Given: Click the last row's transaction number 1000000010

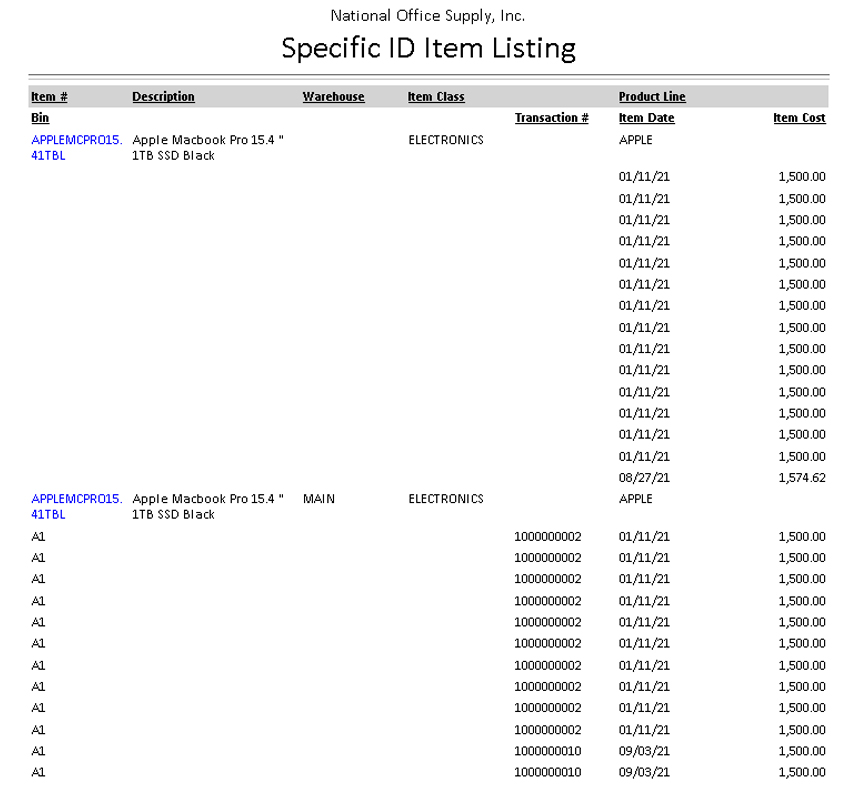Looking at the screenshot, I should (x=547, y=772).
